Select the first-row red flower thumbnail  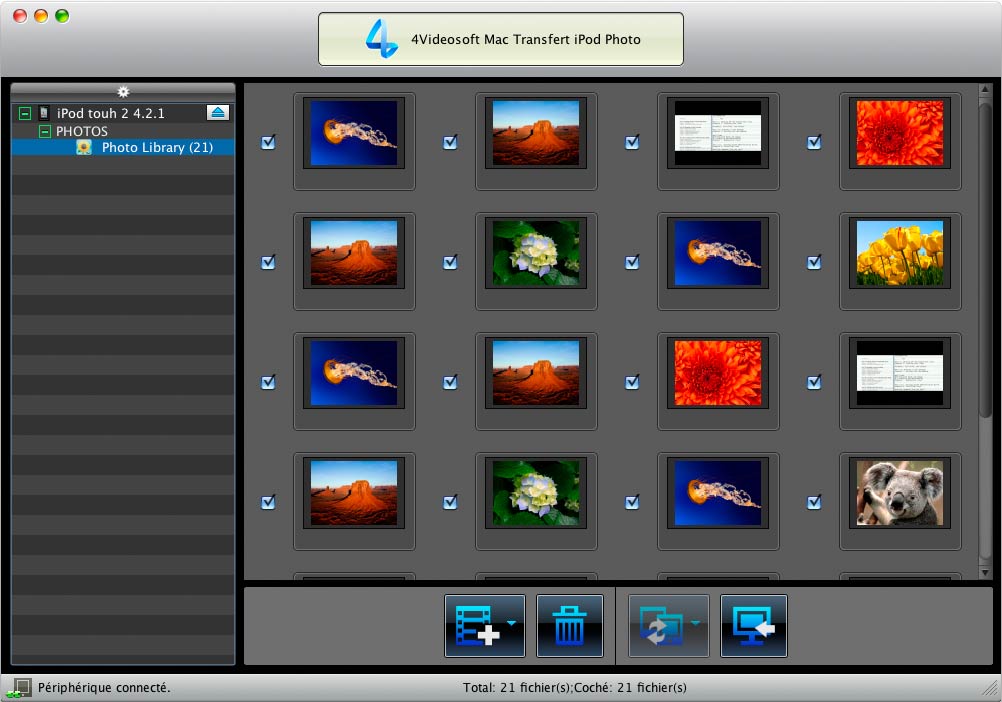coord(900,133)
